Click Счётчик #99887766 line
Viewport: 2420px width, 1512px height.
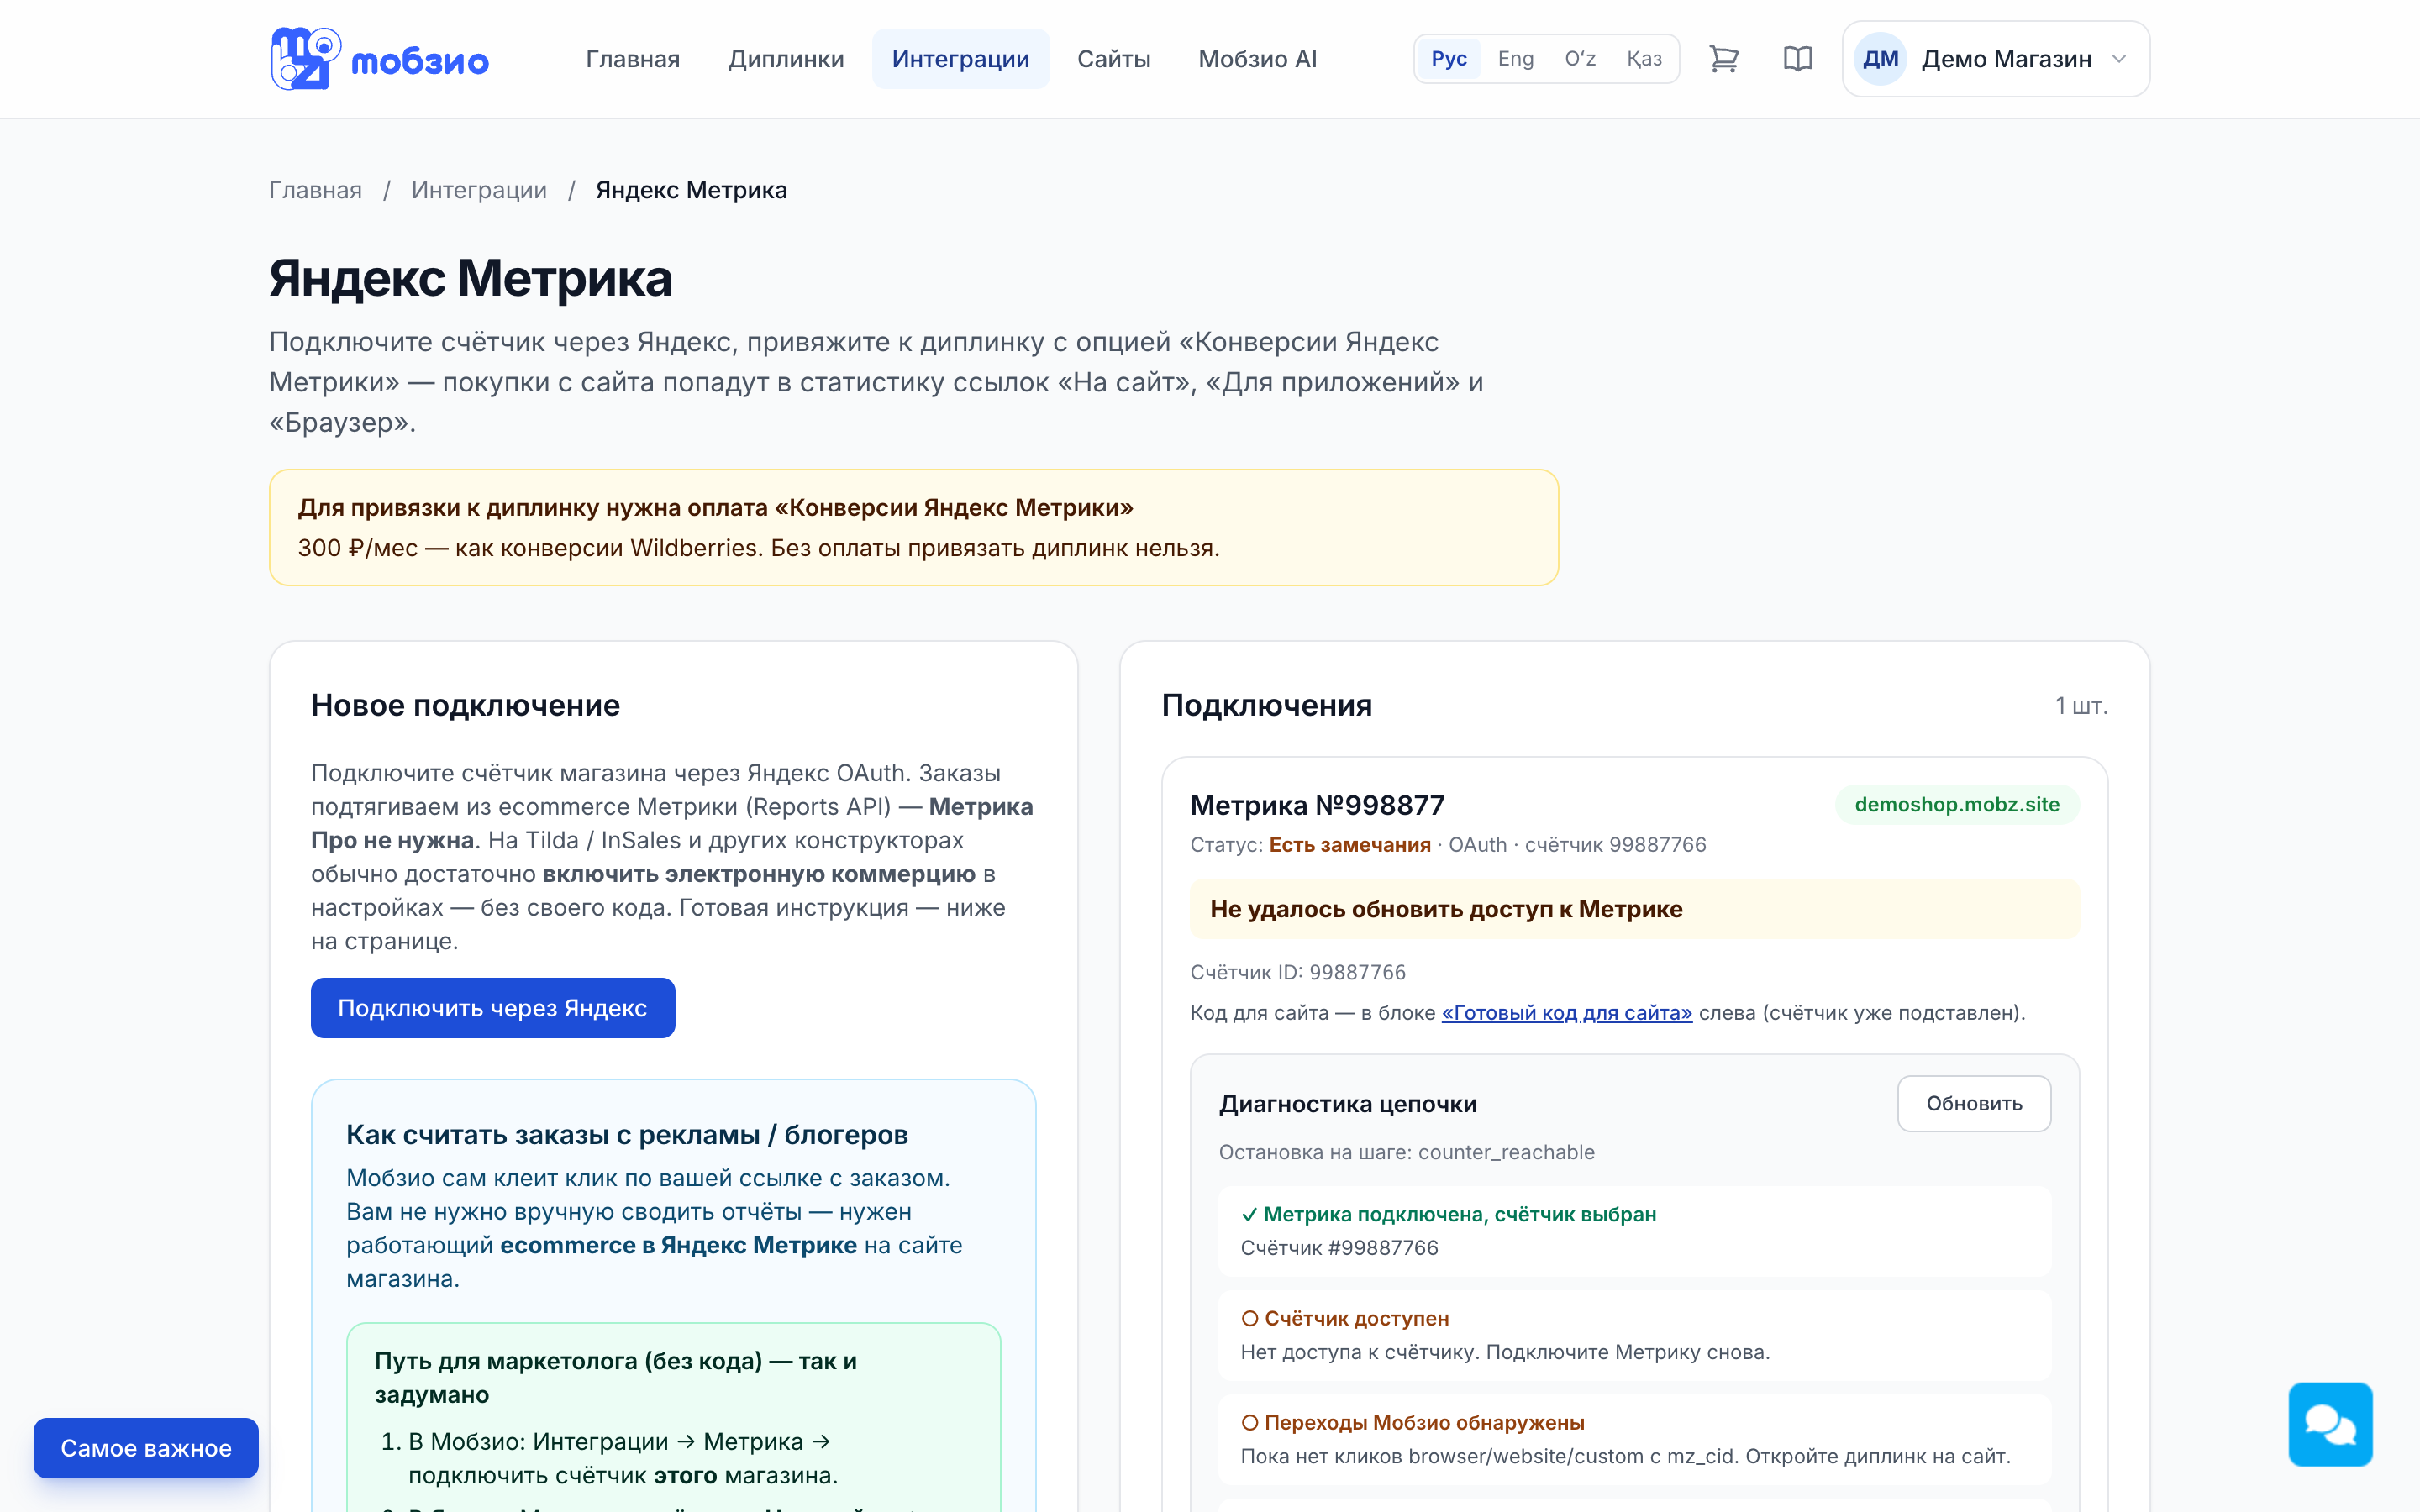(1340, 1248)
